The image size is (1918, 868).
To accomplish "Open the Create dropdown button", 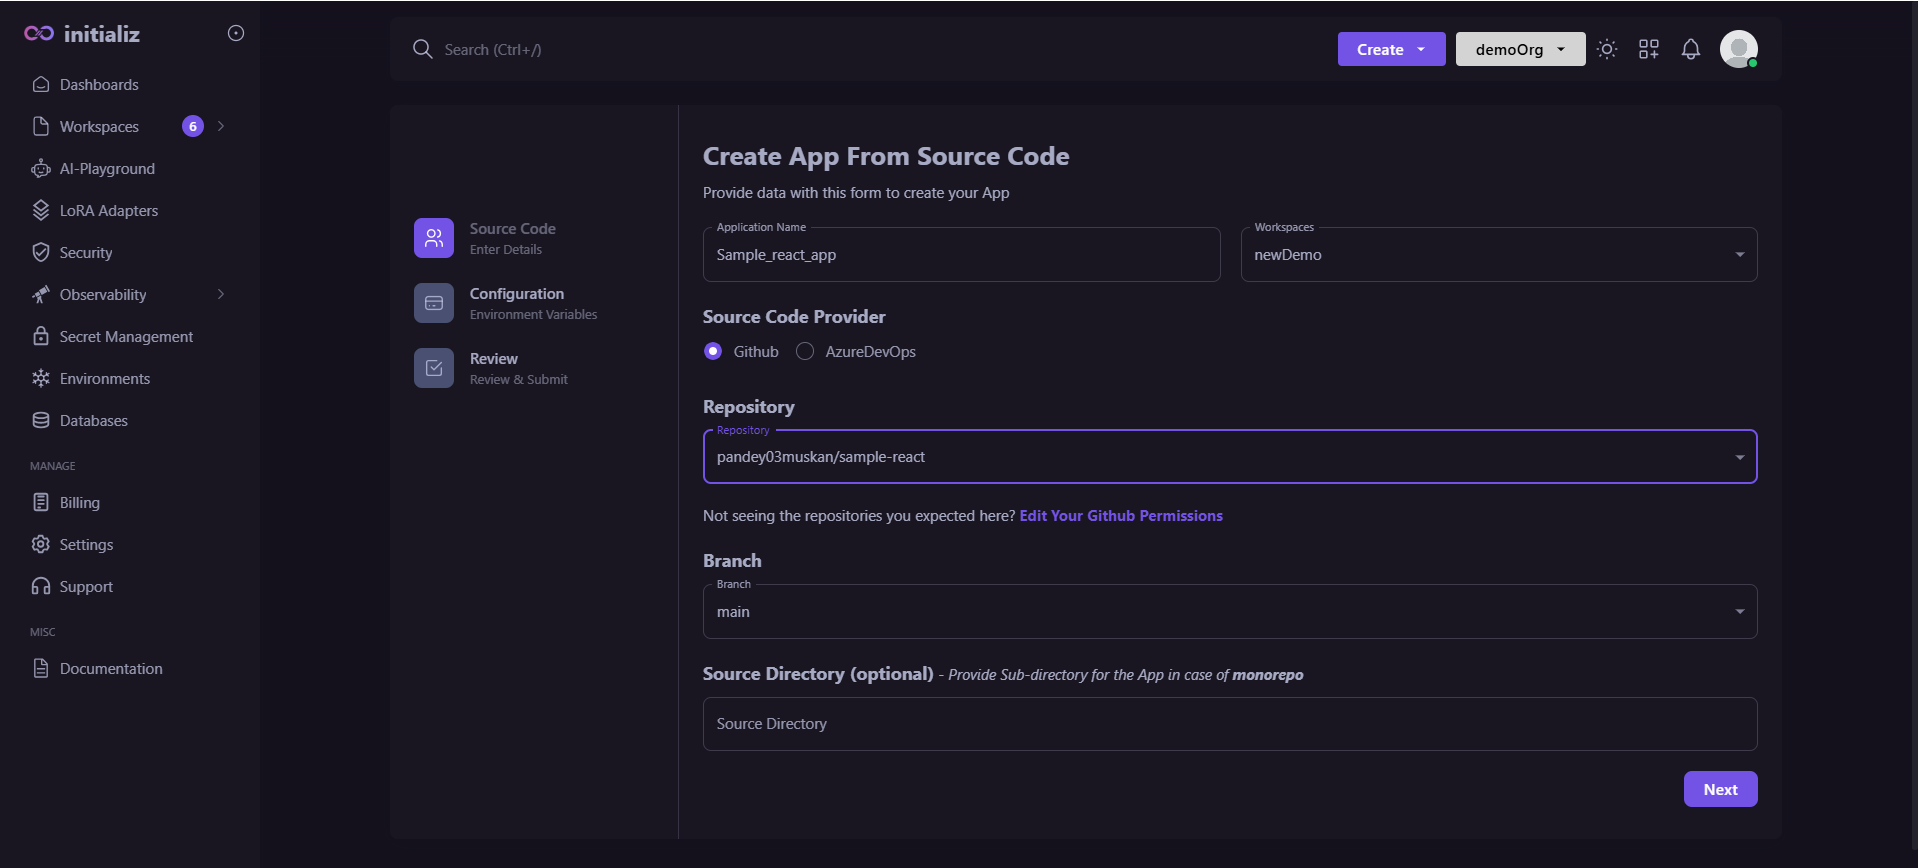I will point(1391,49).
